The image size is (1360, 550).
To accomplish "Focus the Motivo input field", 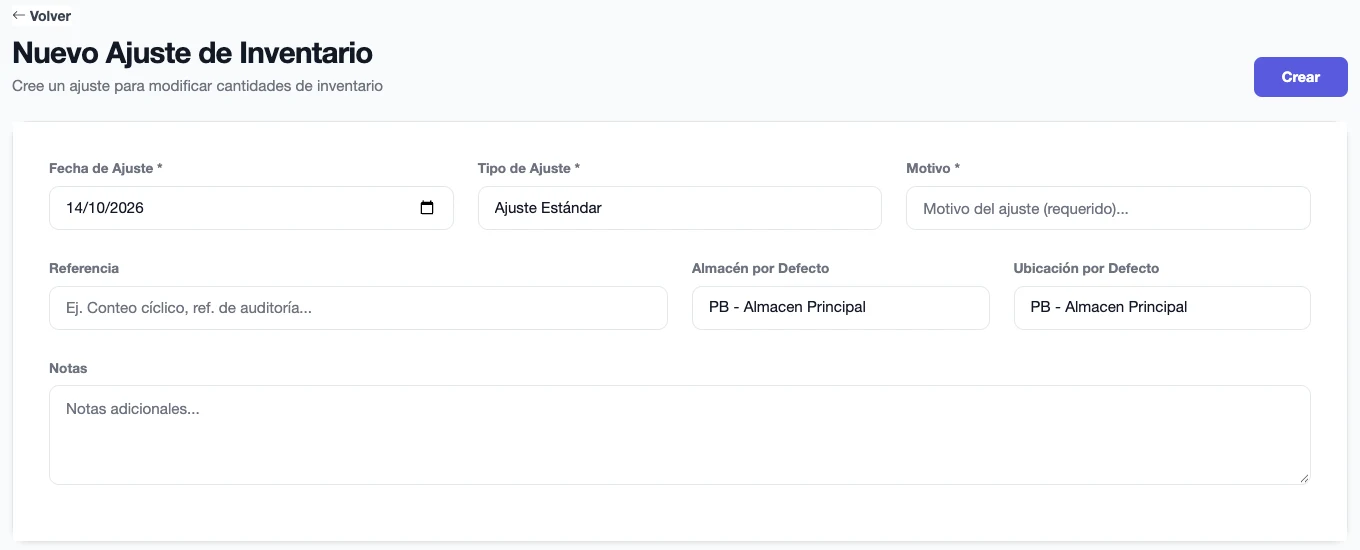I will click(x=1108, y=208).
